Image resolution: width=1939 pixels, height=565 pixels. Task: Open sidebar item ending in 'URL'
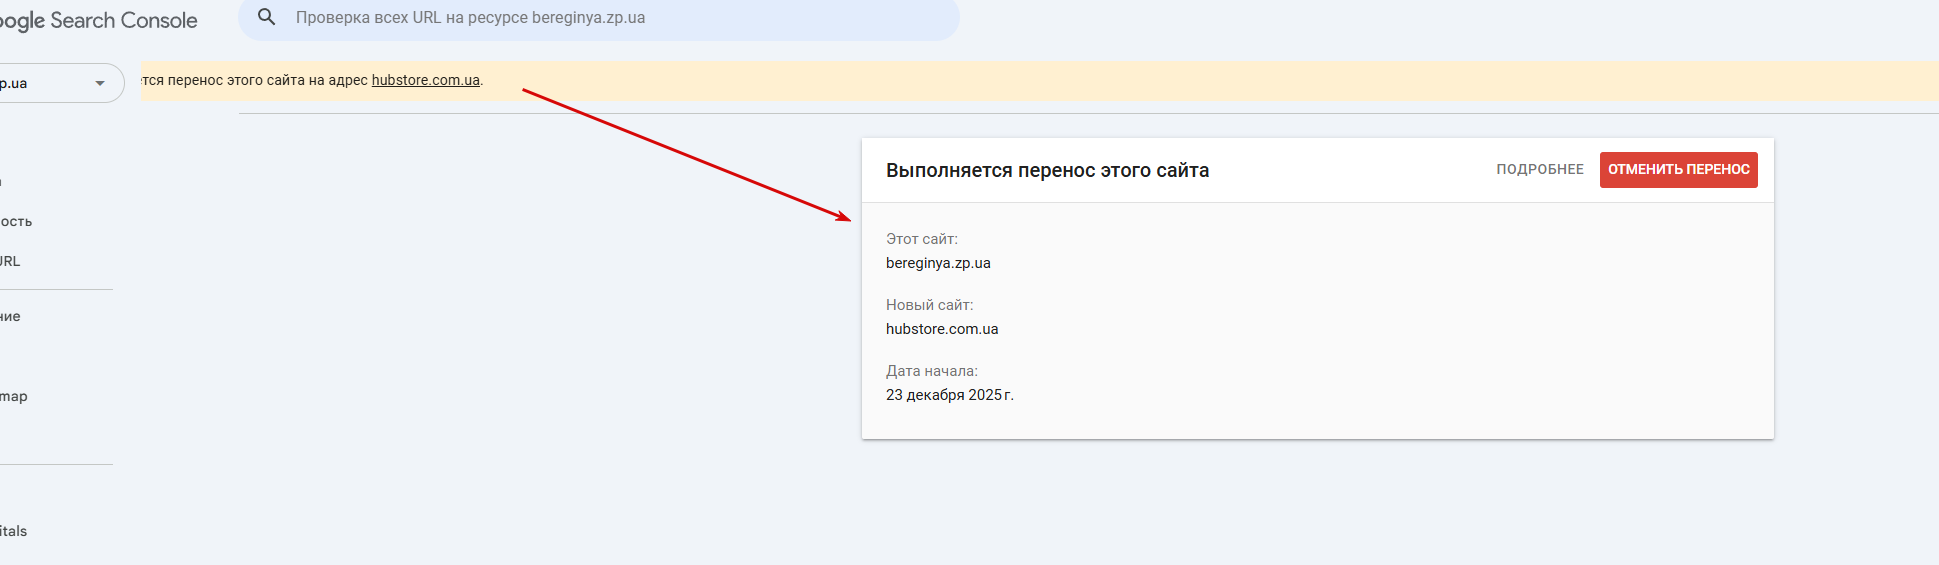(x=10, y=261)
